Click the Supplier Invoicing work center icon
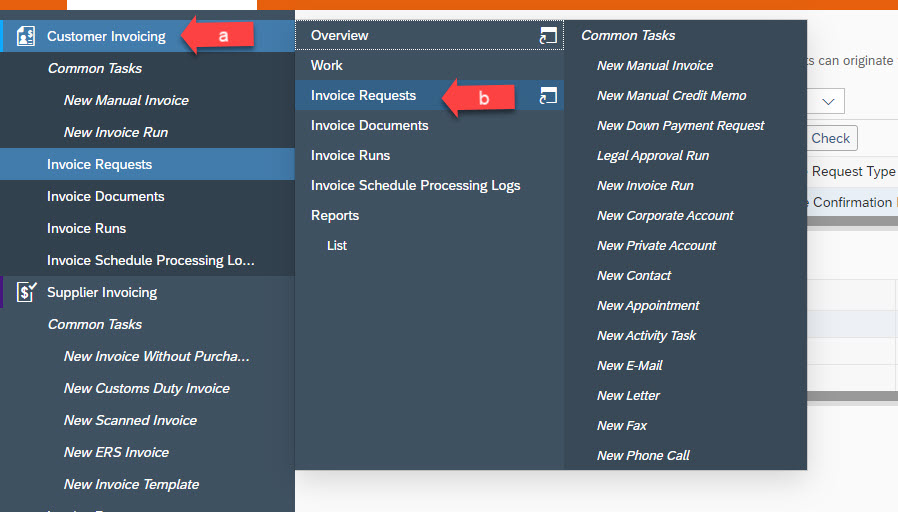 26,292
